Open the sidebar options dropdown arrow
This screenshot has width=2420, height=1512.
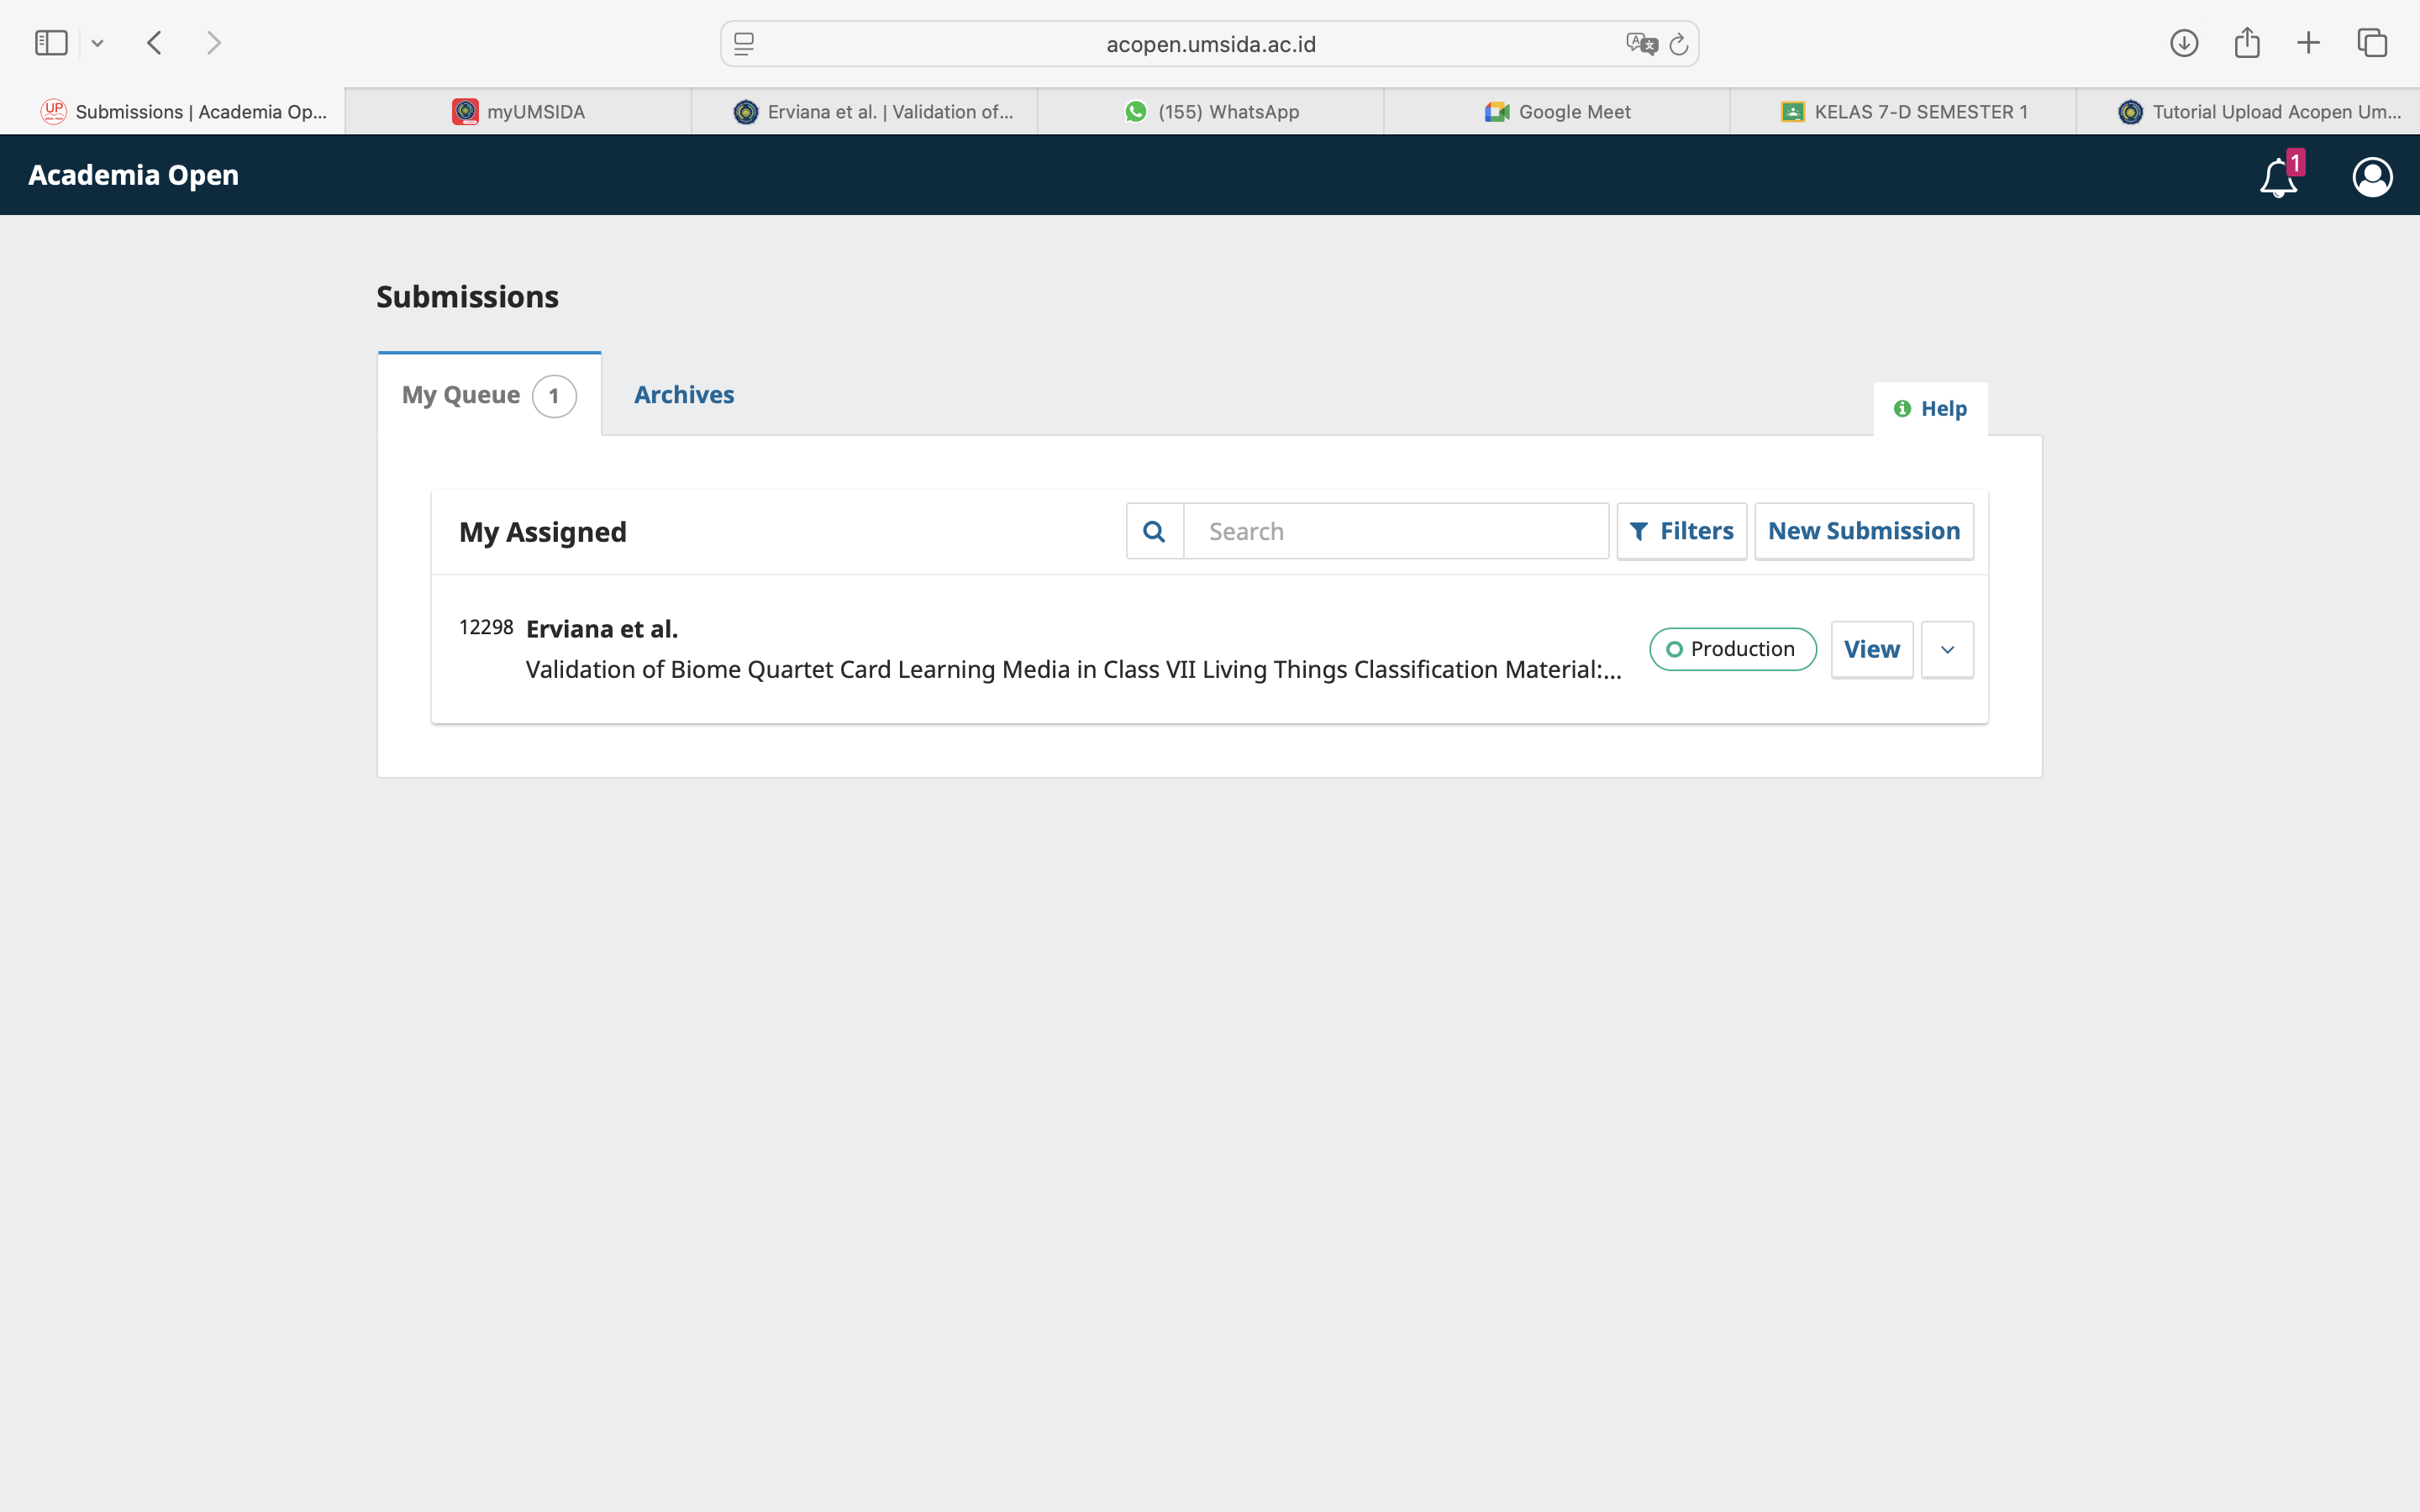coord(97,43)
